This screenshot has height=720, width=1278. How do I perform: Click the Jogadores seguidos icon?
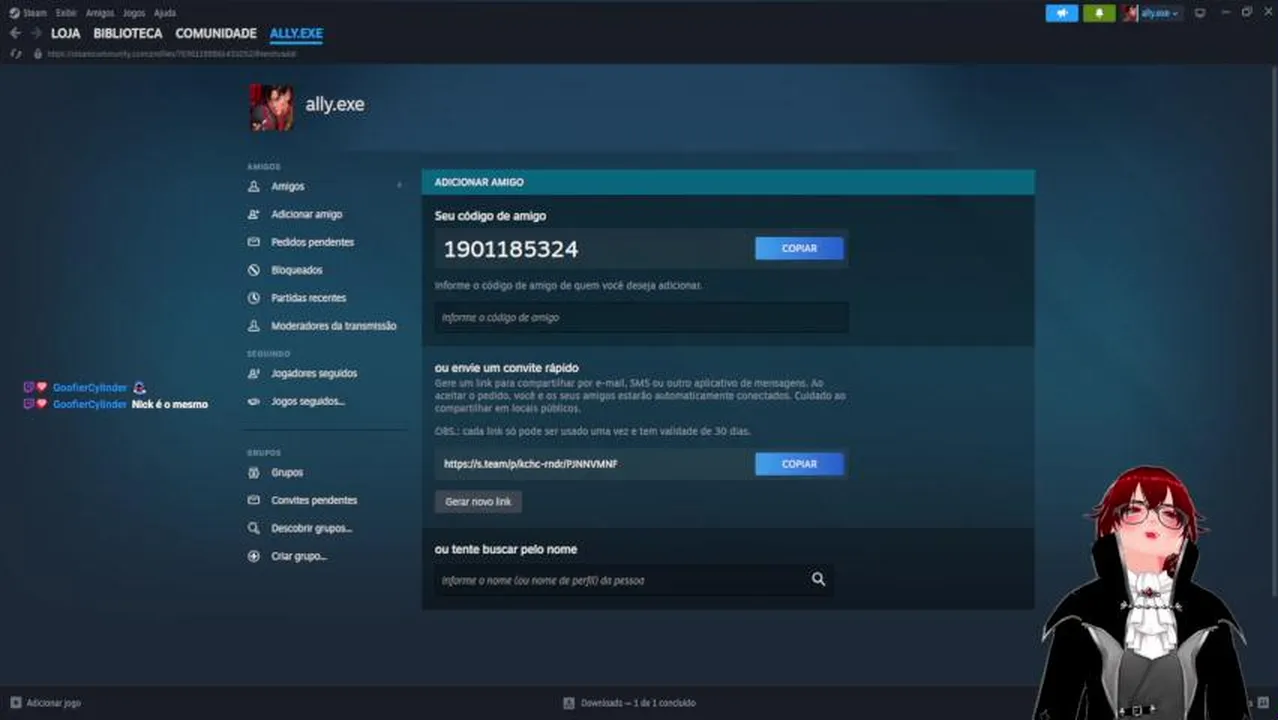(x=253, y=374)
